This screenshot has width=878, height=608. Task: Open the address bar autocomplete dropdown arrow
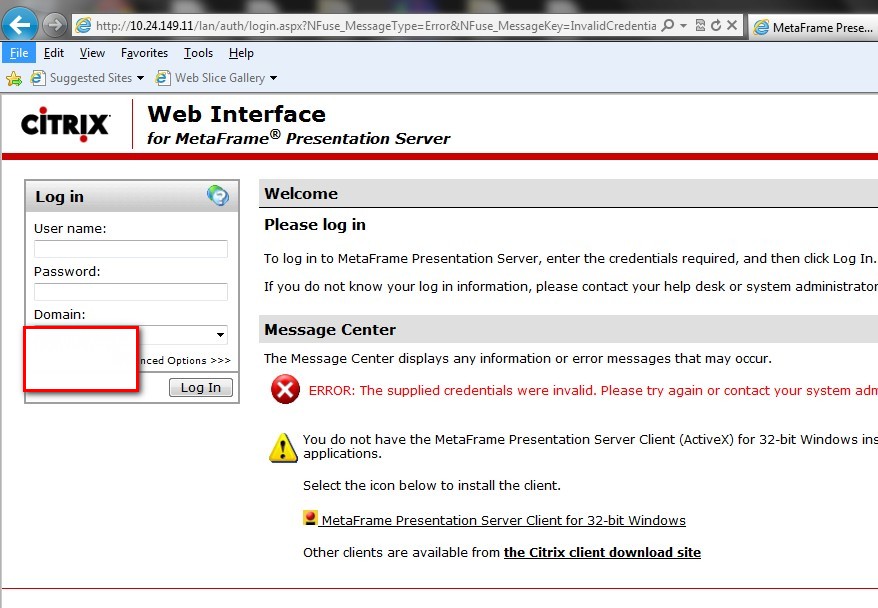(x=683, y=26)
